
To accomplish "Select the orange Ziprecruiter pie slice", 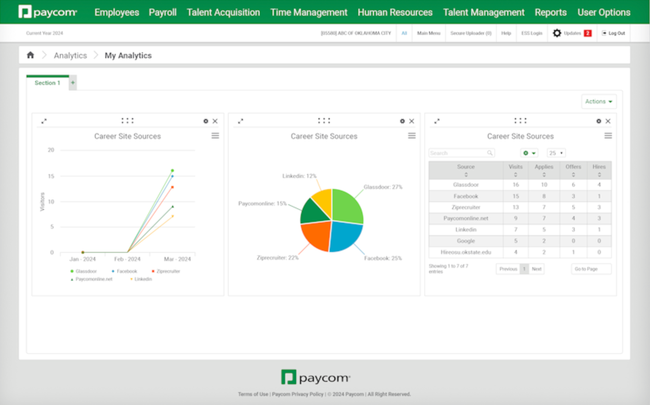I will point(316,235).
